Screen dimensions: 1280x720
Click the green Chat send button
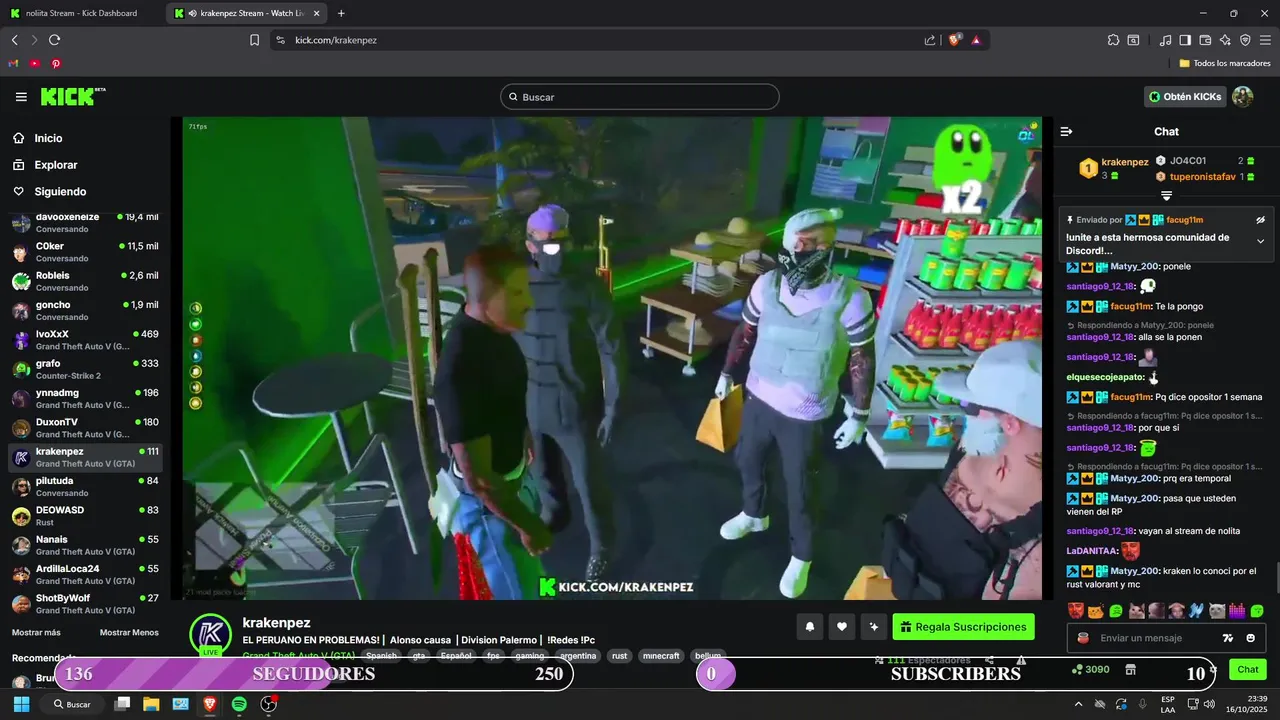pyautogui.click(x=1248, y=669)
